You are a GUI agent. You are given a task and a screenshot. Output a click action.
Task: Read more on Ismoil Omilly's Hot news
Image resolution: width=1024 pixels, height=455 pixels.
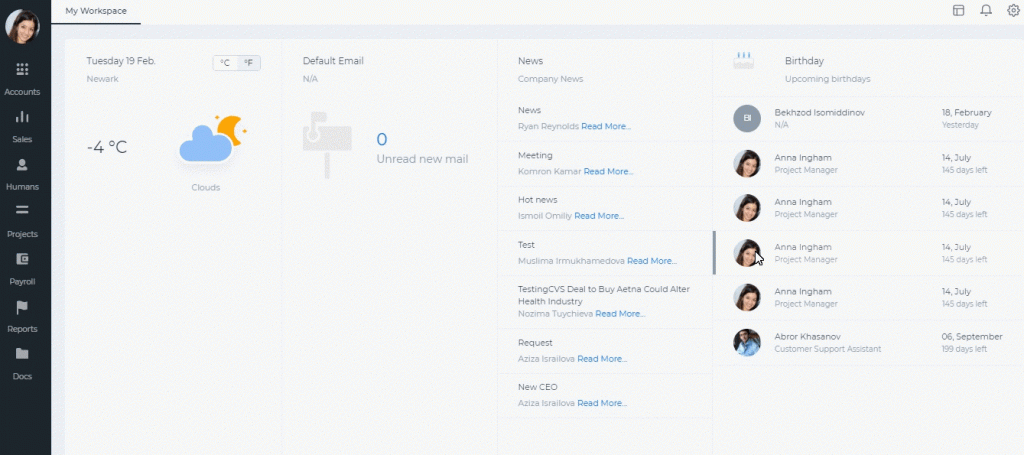click(599, 215)
